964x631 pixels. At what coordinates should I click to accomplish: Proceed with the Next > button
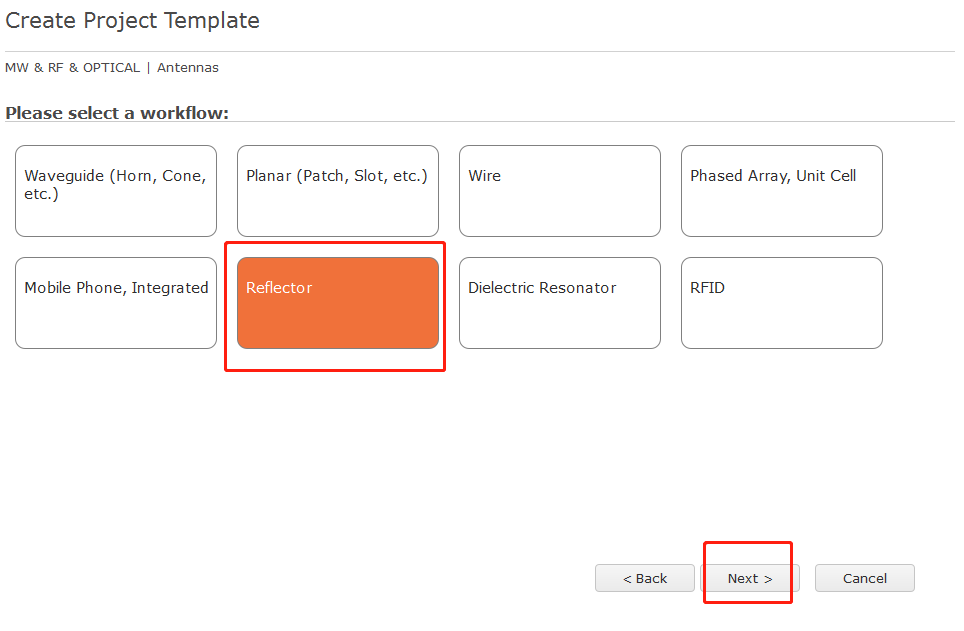point(749,578)
